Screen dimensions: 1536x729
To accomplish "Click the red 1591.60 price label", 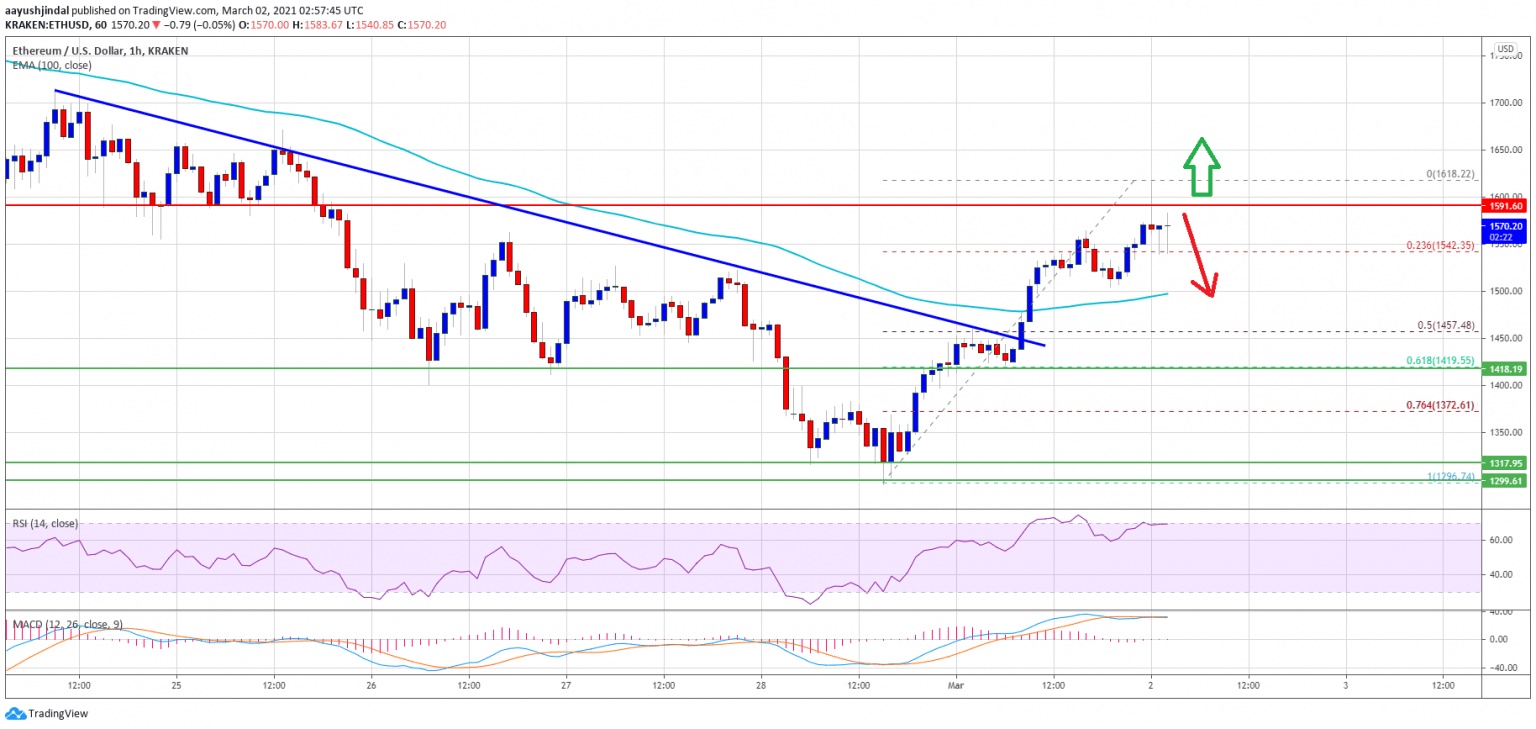I will click(1503, 206).
